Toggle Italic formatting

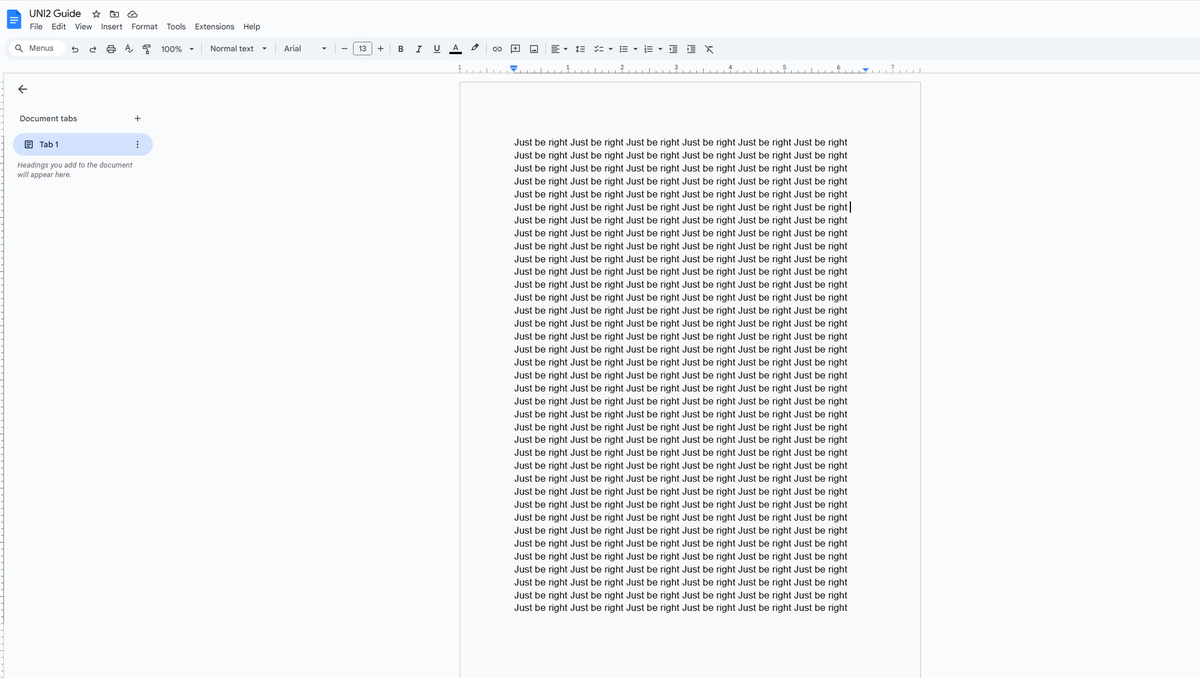419,49
